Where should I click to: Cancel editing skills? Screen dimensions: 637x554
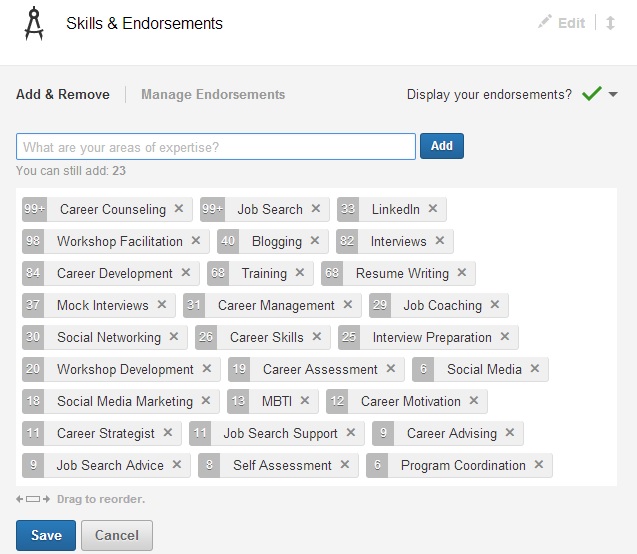117,535
